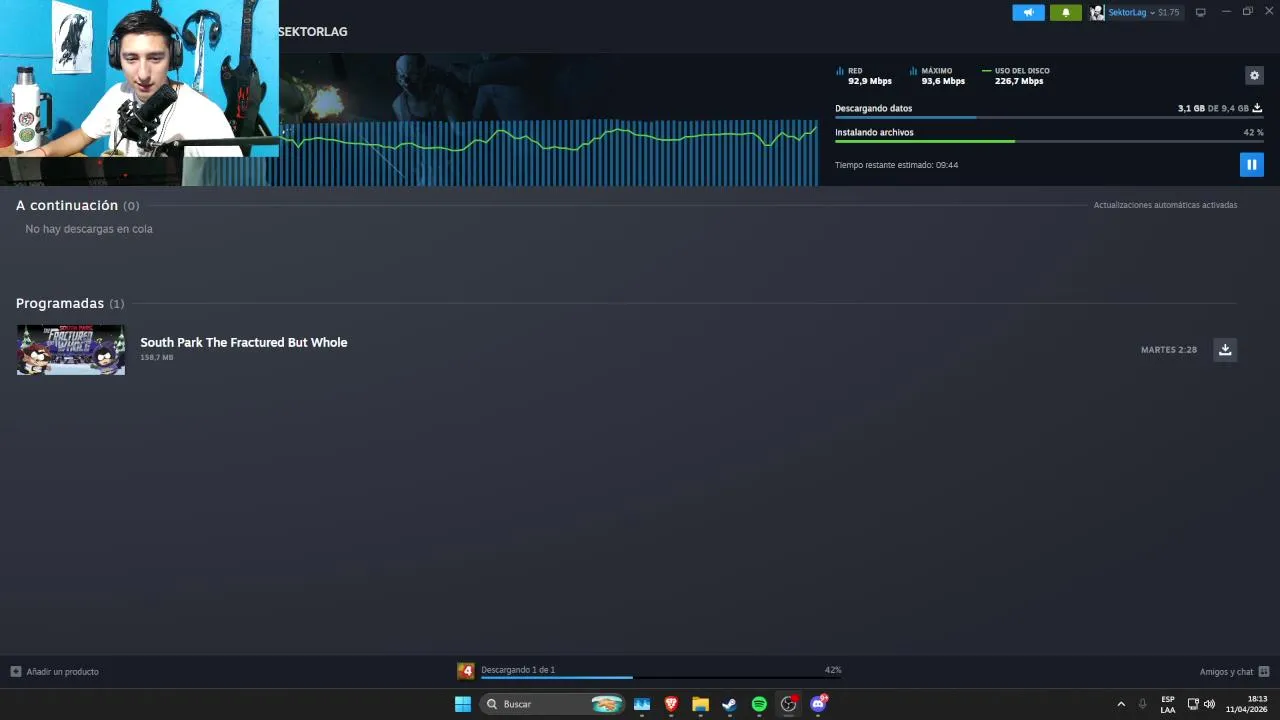This screenshot has height=720, width=1280.
Task: Open ESP LAA language selector
Action: 1168,704
